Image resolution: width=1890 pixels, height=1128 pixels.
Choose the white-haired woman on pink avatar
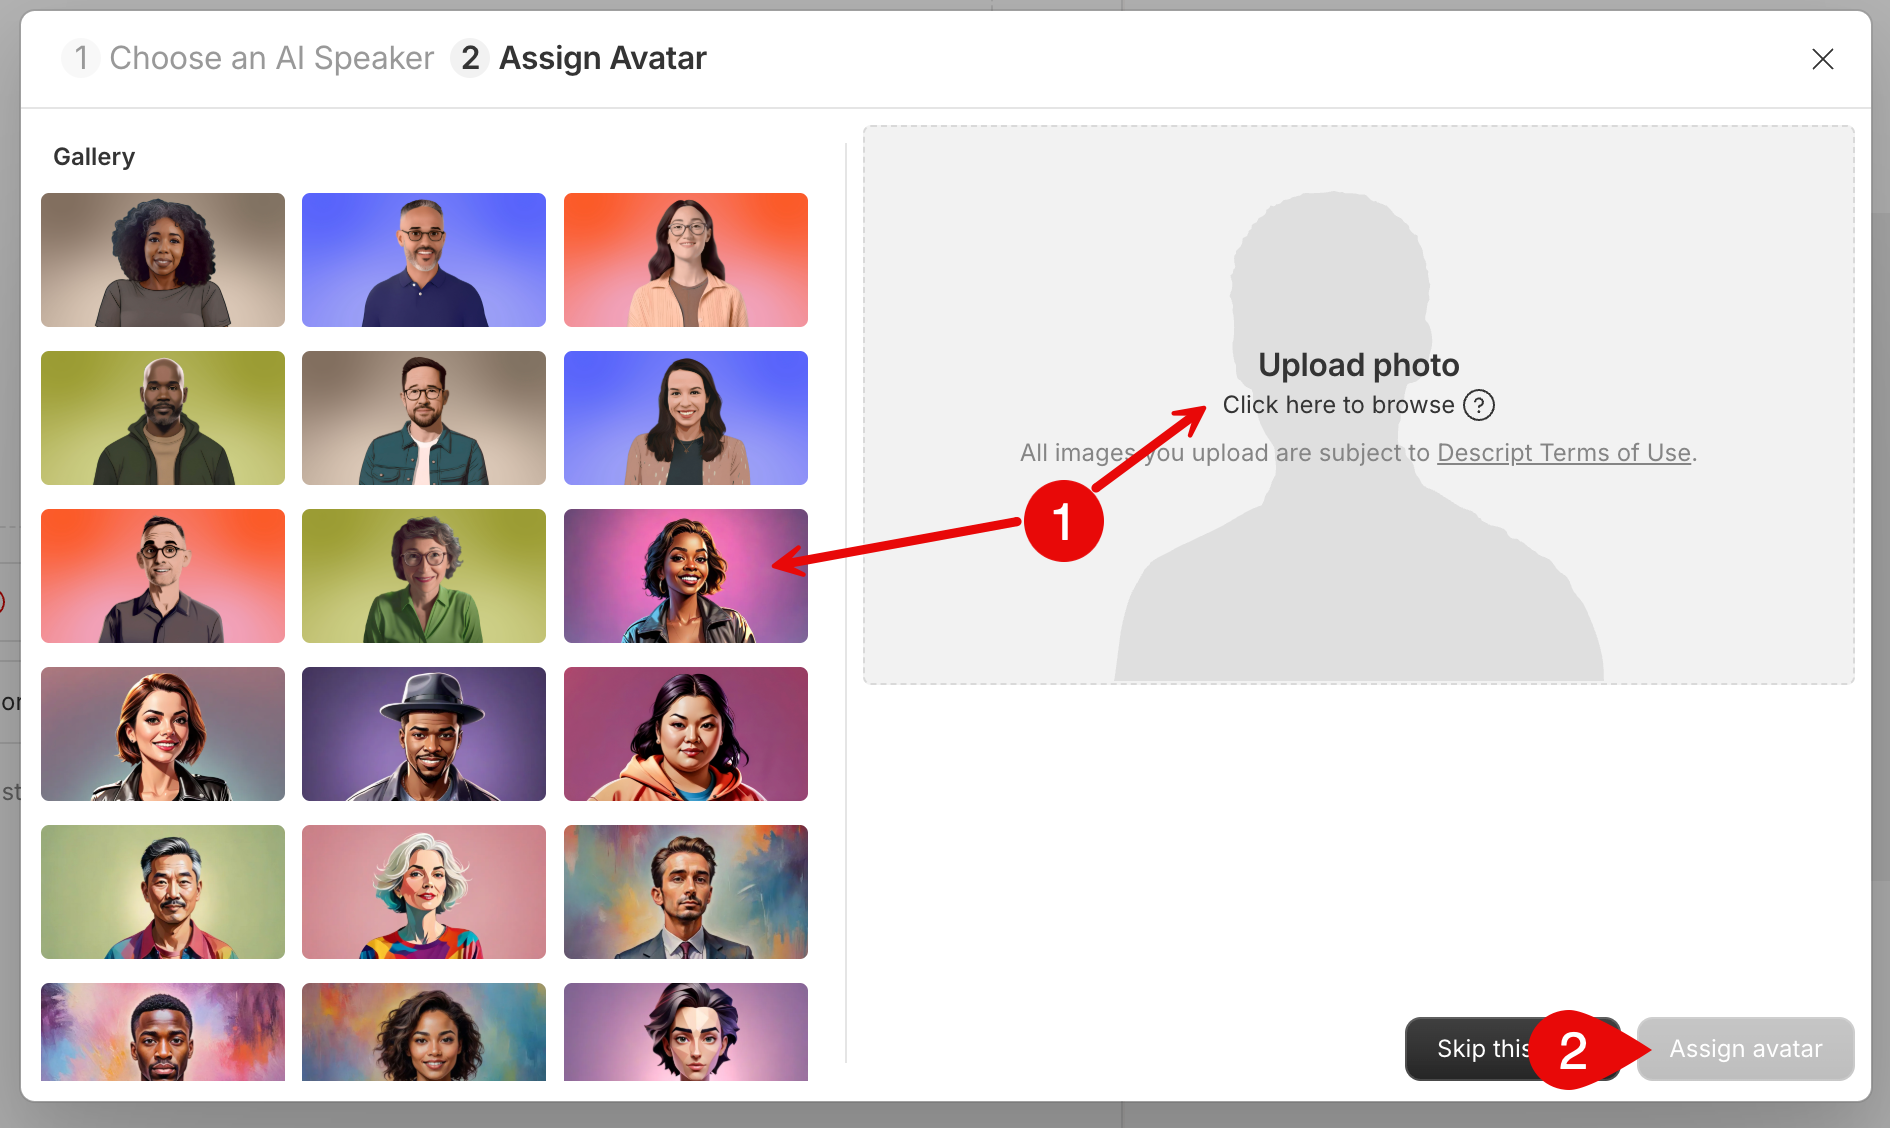(424, 892)
